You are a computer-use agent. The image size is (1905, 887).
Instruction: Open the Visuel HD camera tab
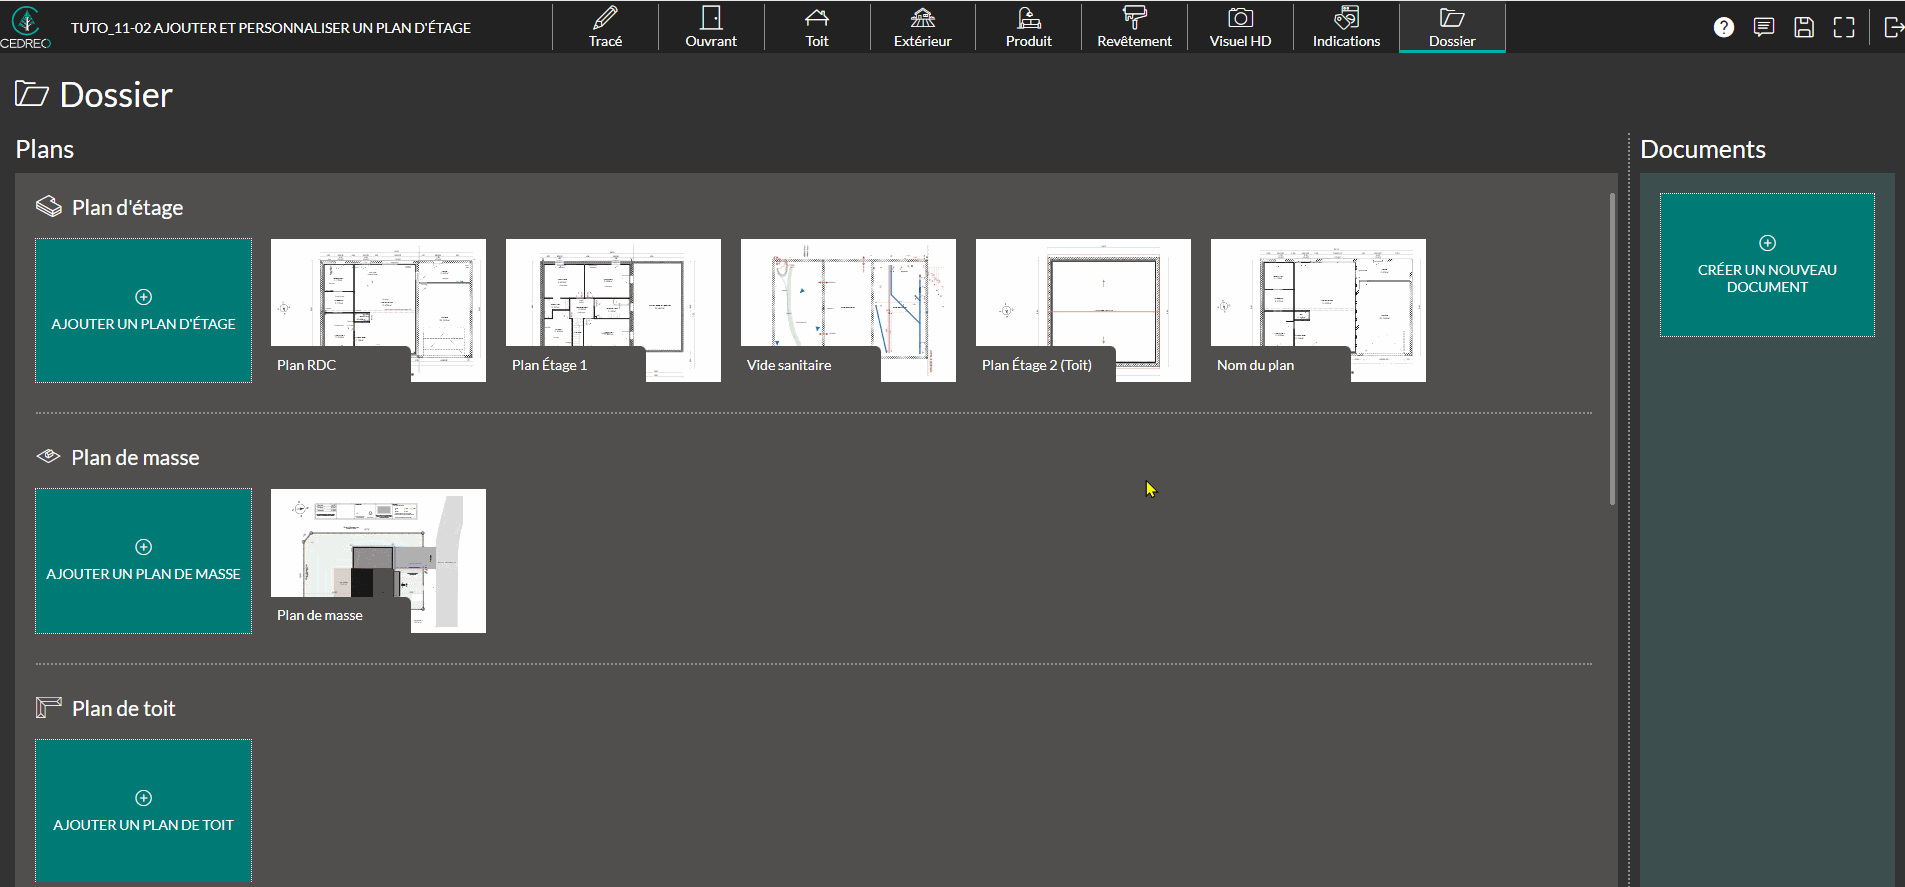pos(1241,27)
